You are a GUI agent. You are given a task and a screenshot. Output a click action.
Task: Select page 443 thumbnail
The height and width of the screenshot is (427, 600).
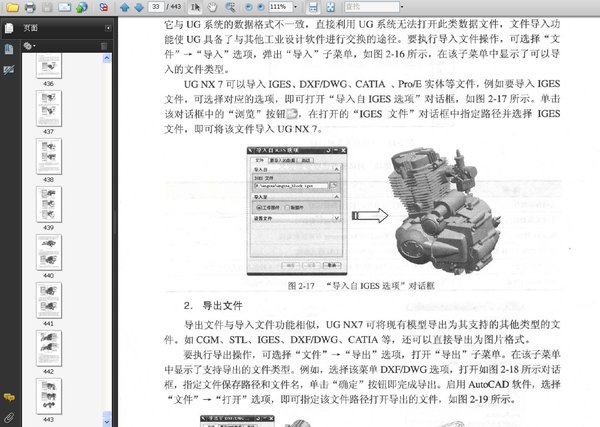click(x=49, y=396)
